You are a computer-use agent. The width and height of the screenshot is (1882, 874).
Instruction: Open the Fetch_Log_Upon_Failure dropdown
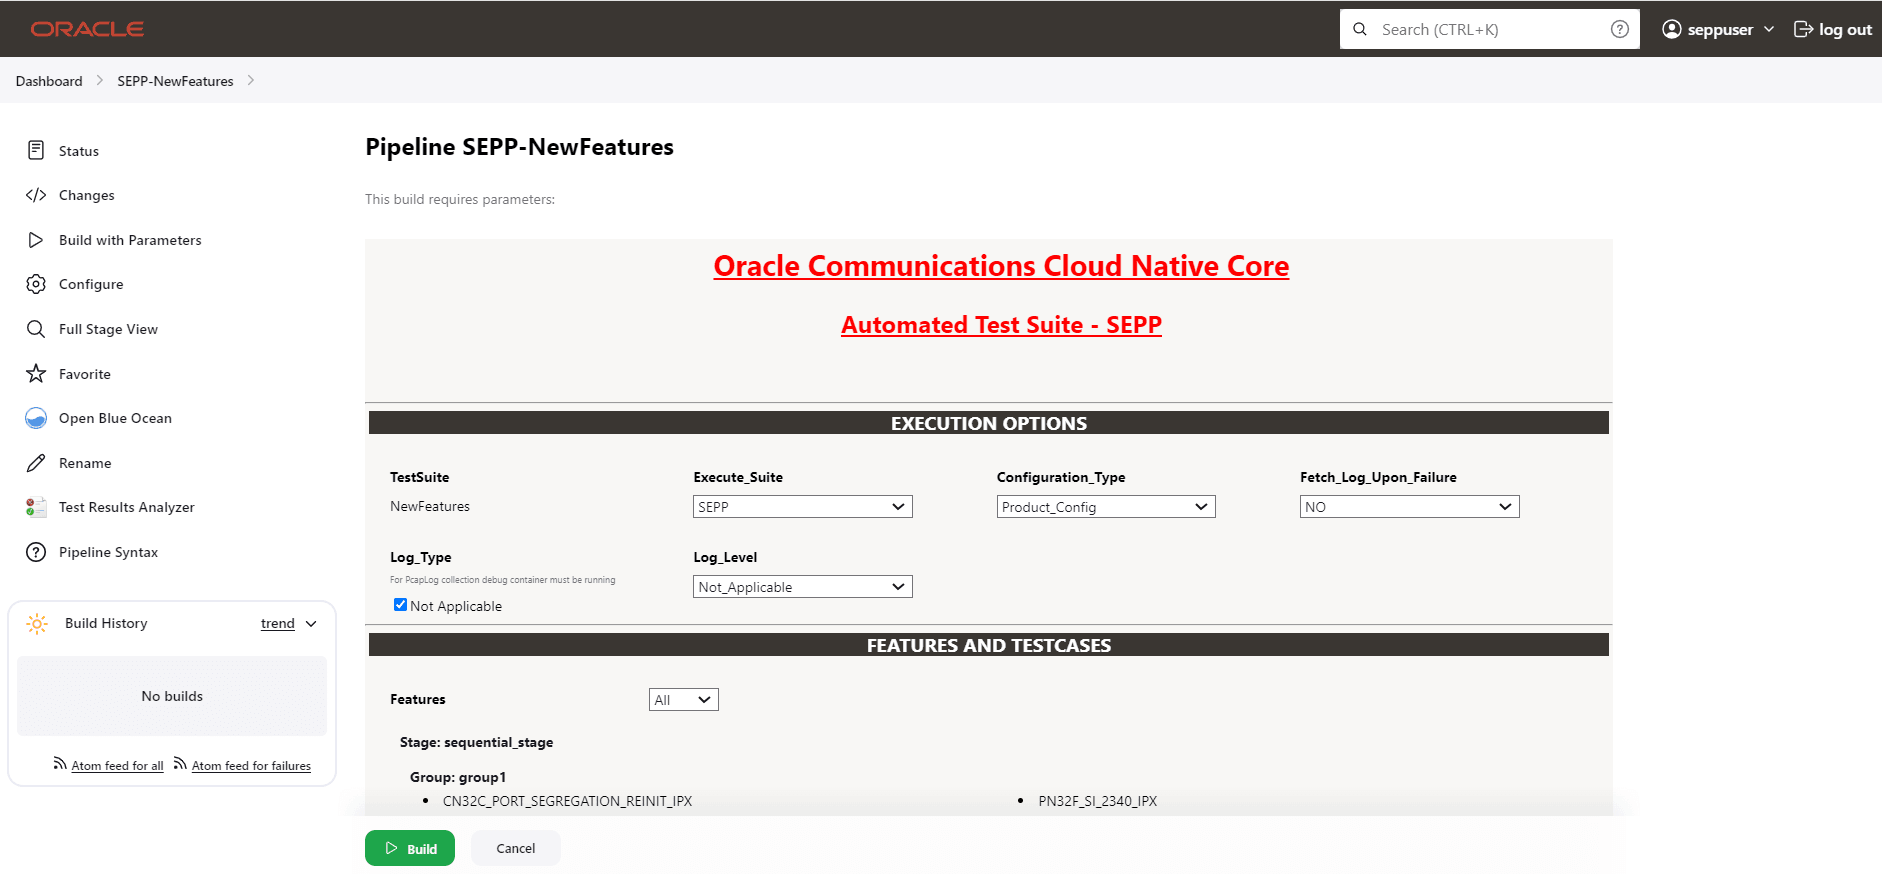coord(1410,507)
